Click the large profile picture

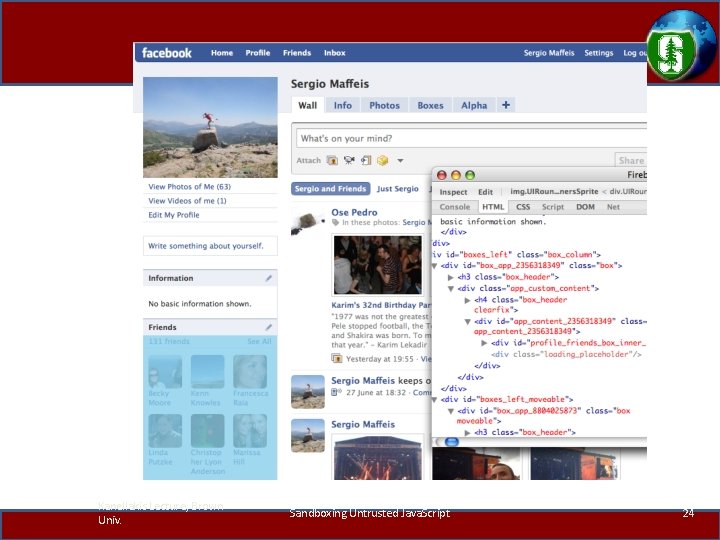tap(210, 127)
